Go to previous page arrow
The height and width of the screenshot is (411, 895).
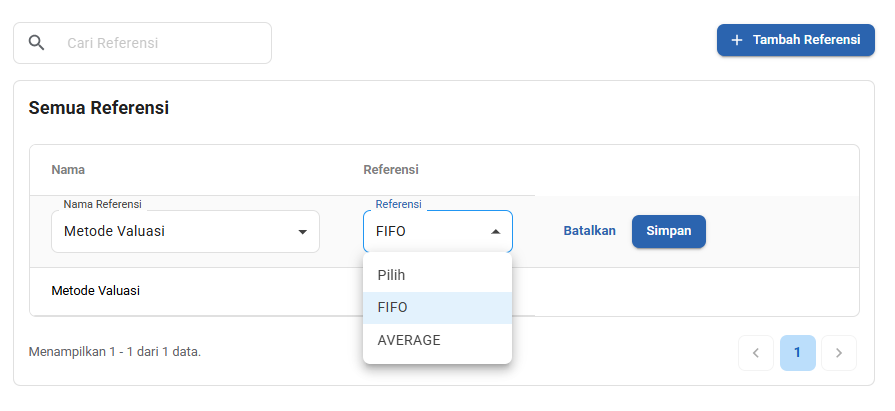[x=756, y=353]
